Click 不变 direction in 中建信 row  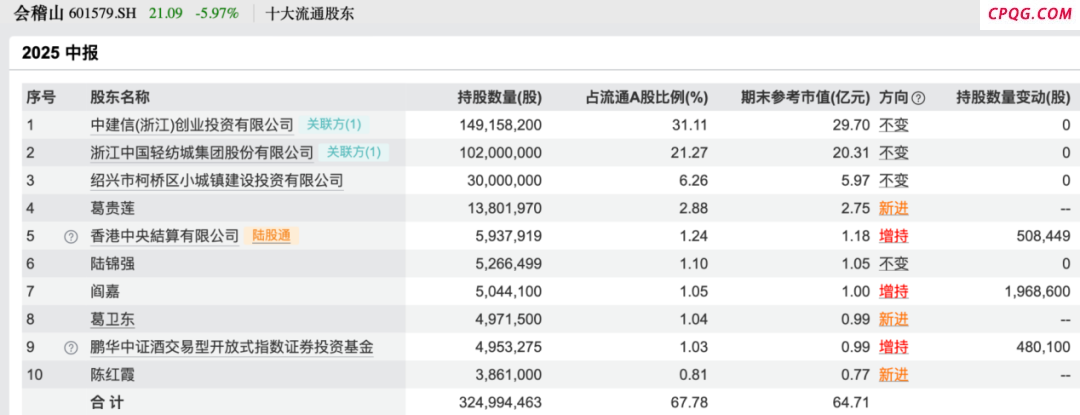(893, 125)
